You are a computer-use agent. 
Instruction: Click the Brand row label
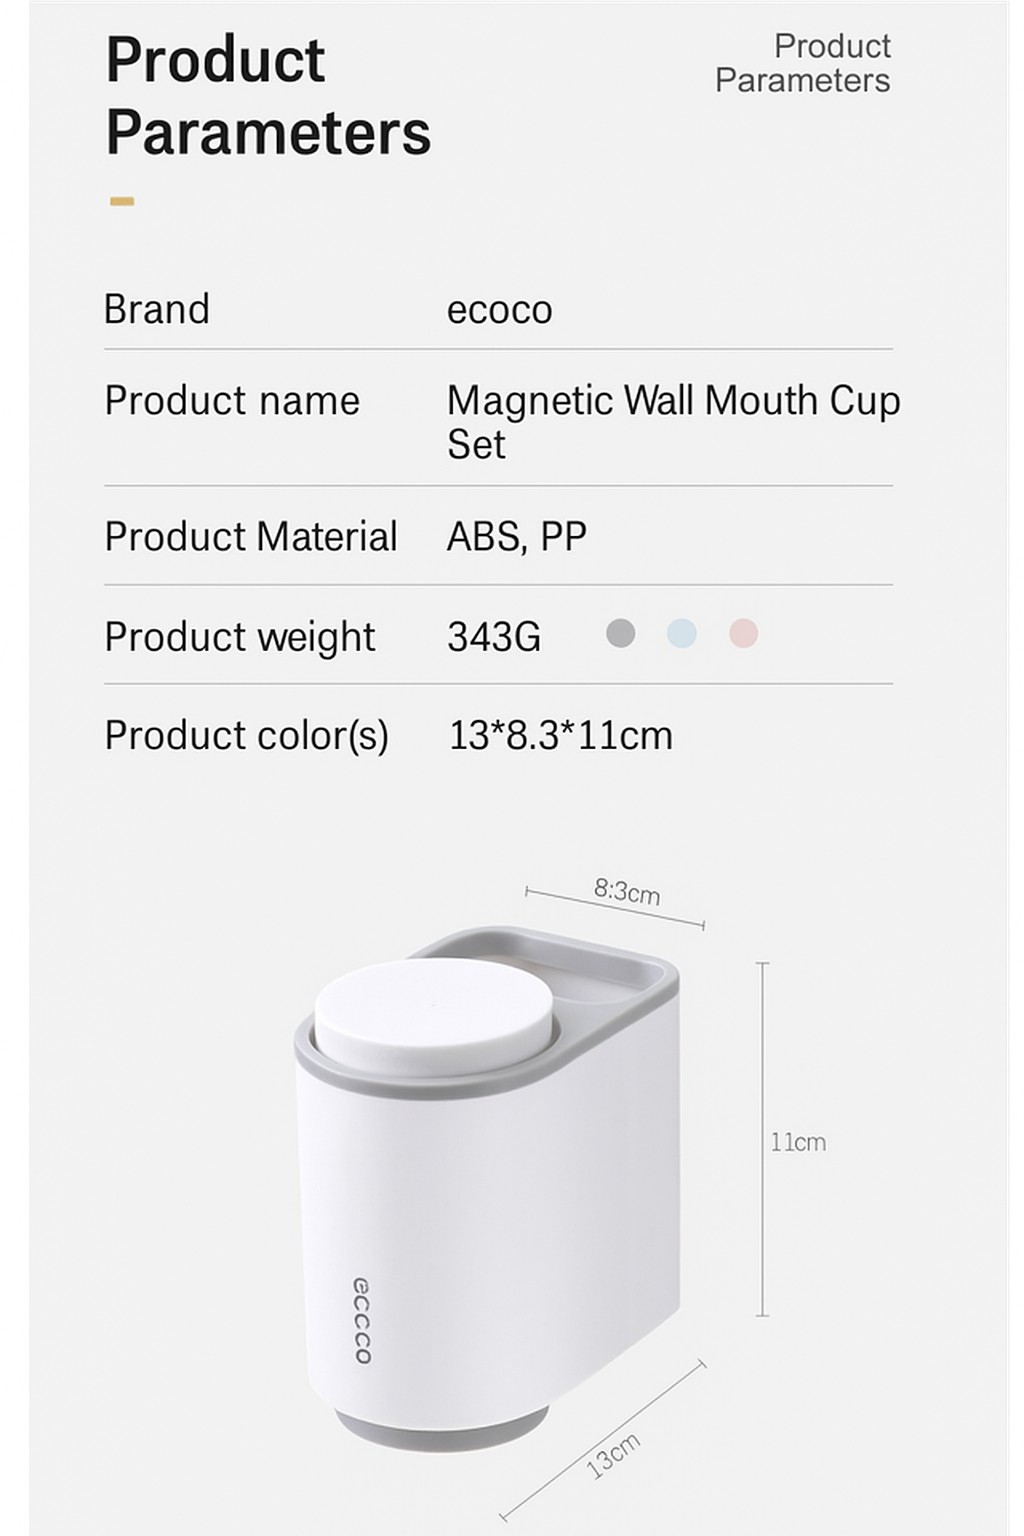(157, 309)
